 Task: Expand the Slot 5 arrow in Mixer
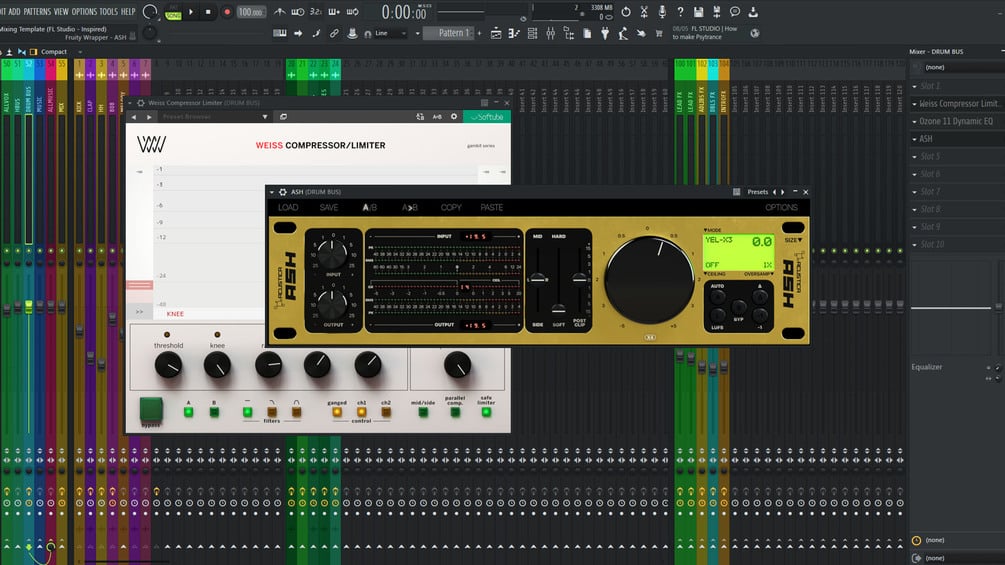click(x=915, y=156)
